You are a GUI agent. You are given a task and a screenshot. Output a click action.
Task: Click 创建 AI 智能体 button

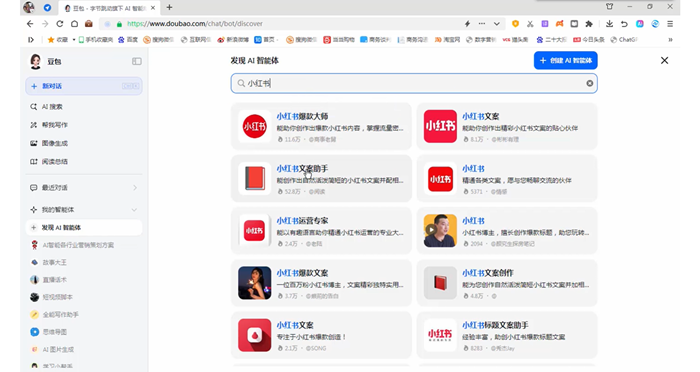[x=566, y=60]
